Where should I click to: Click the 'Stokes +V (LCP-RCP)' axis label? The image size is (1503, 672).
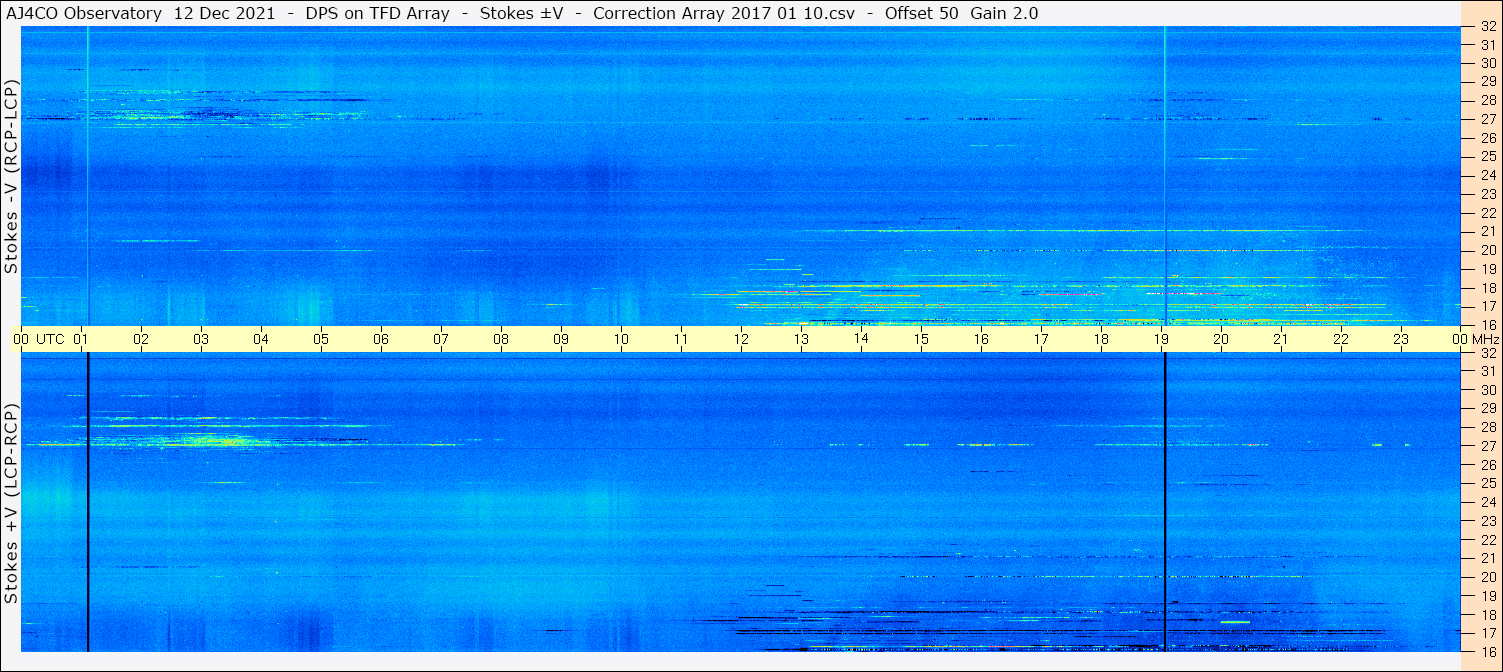pos(11,505)
